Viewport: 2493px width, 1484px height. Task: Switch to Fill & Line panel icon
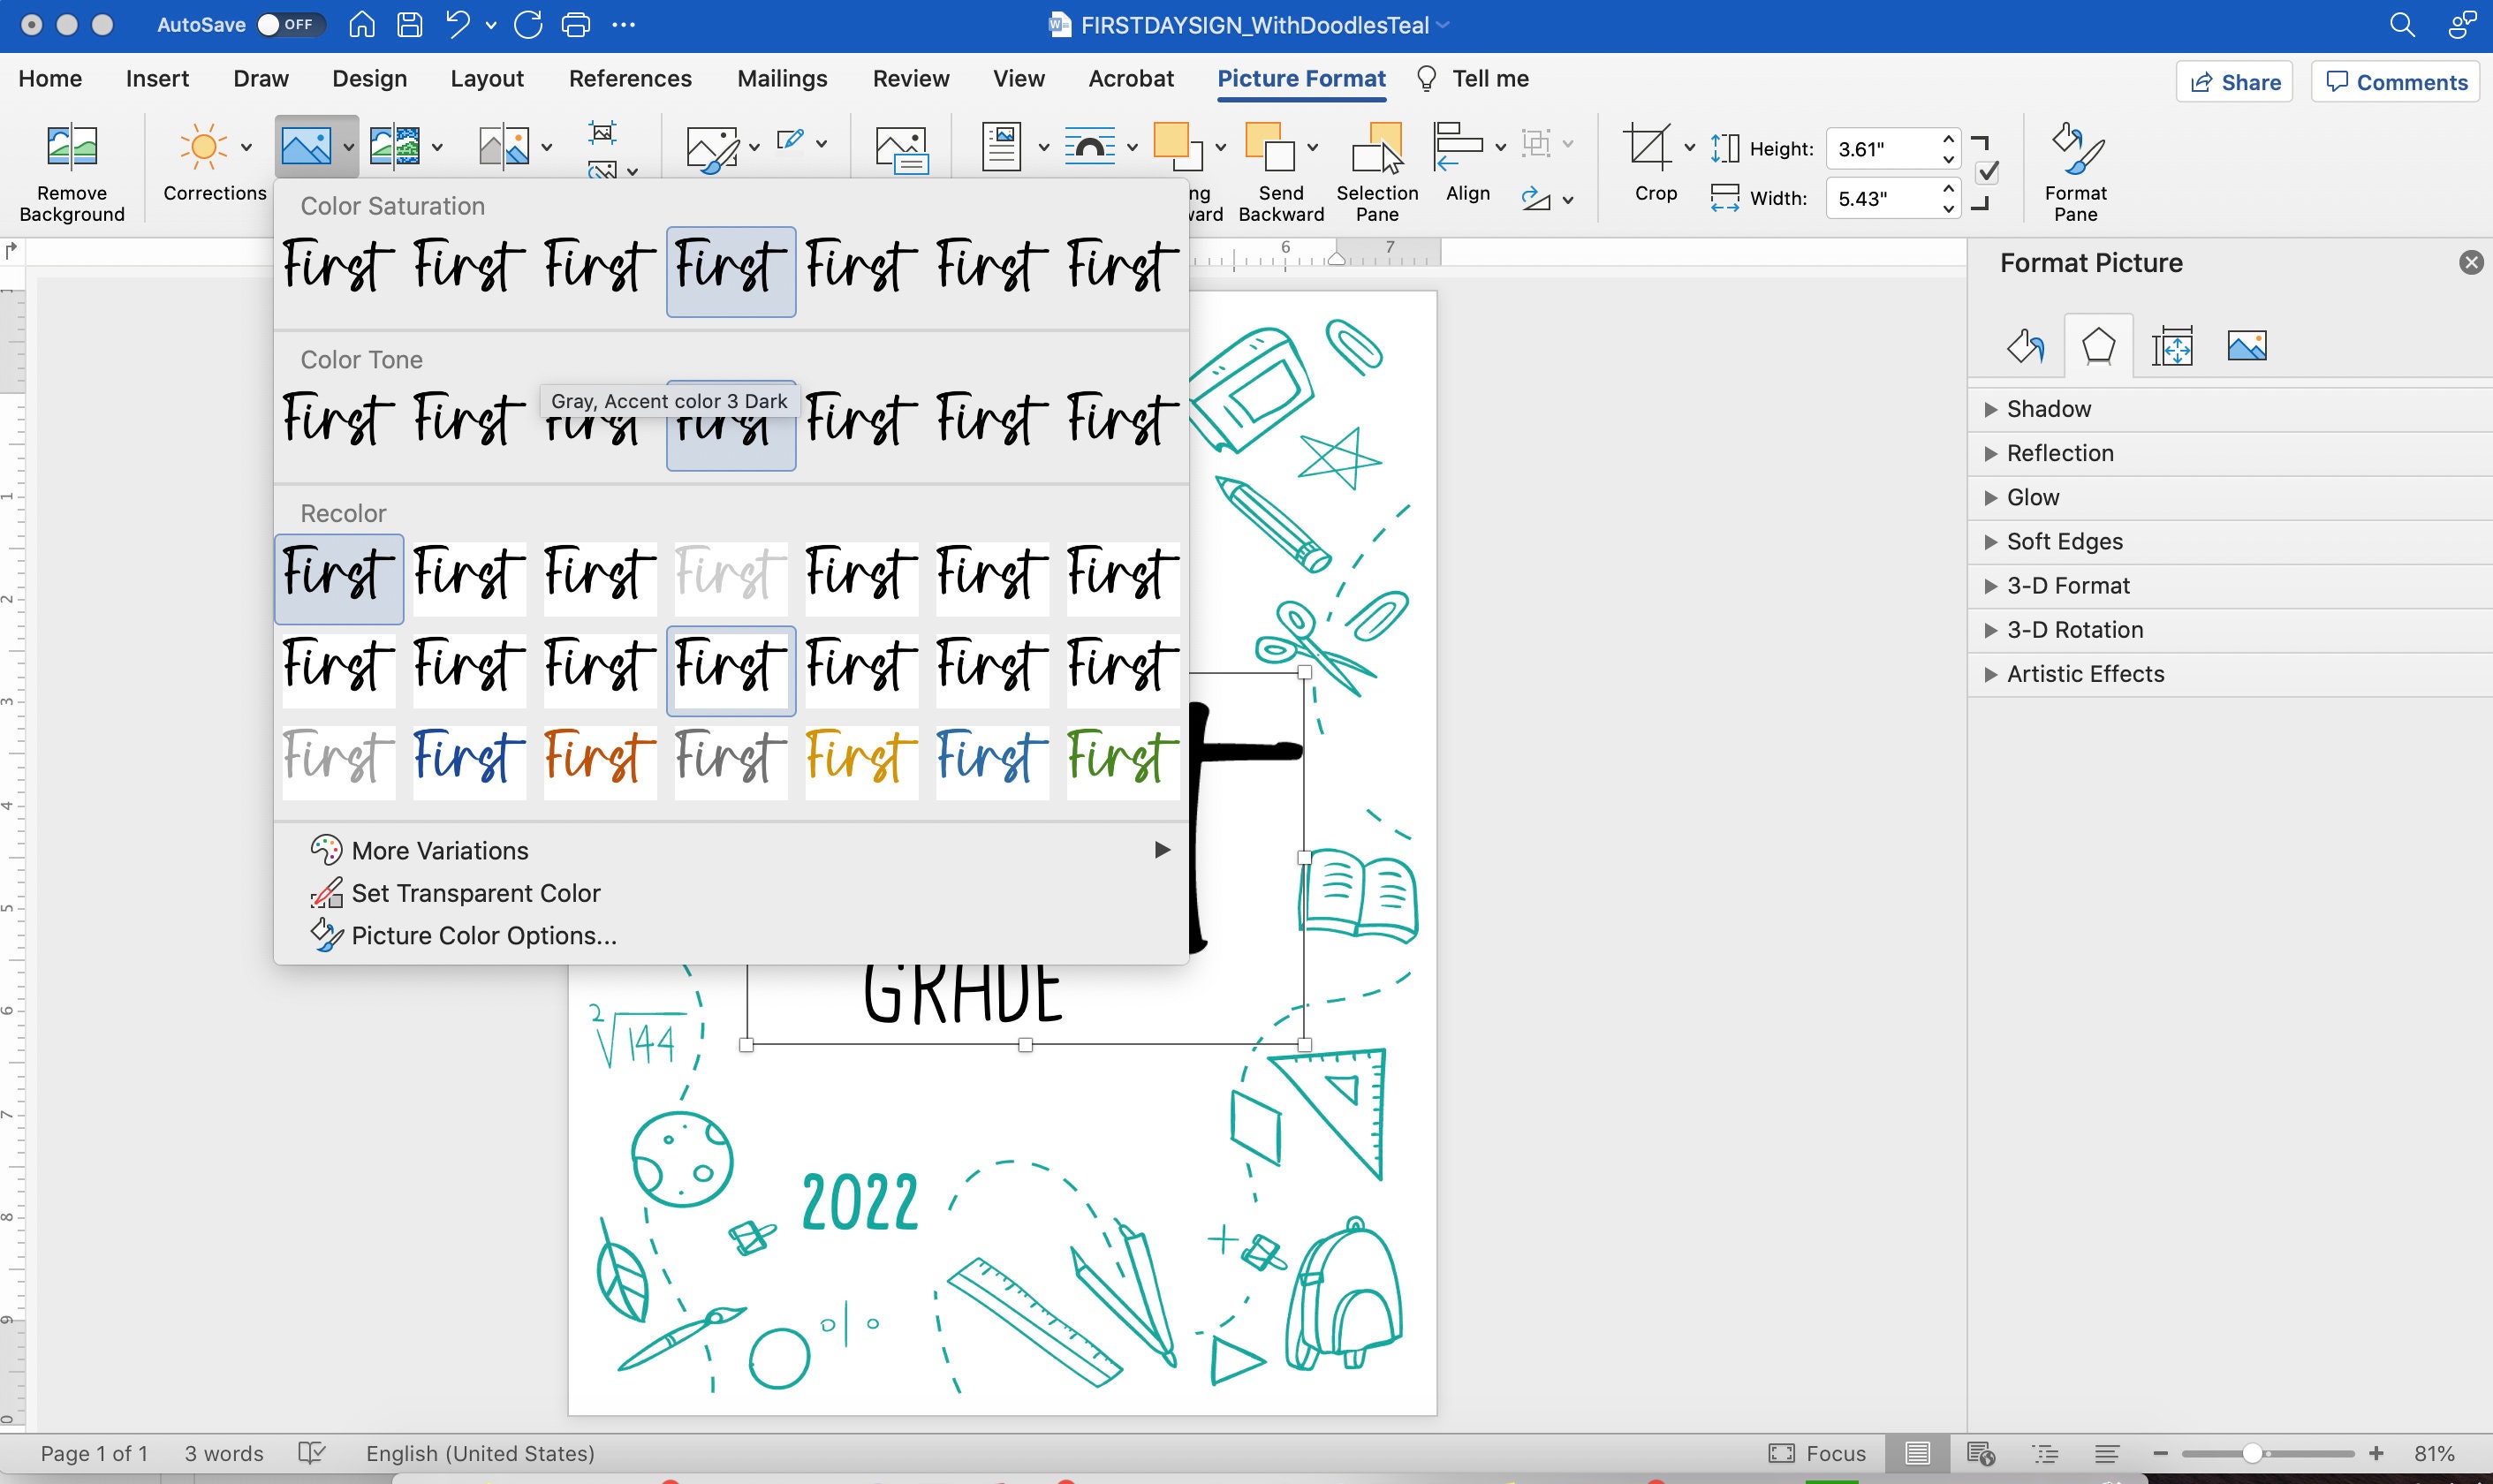click(x=2025, y=347)
